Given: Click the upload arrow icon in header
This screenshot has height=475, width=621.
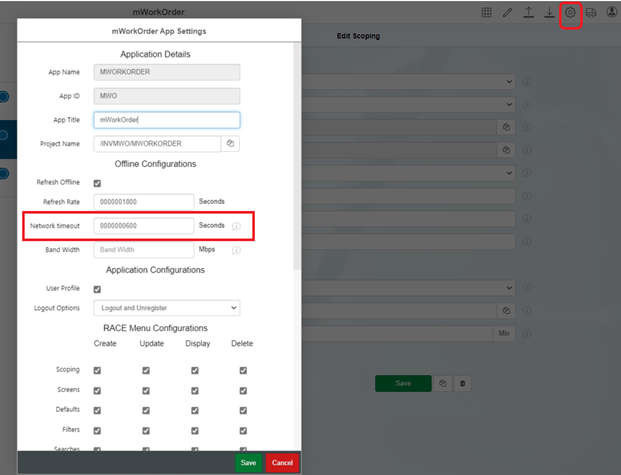Looking at the screenshot, I should tap(529, 13).
